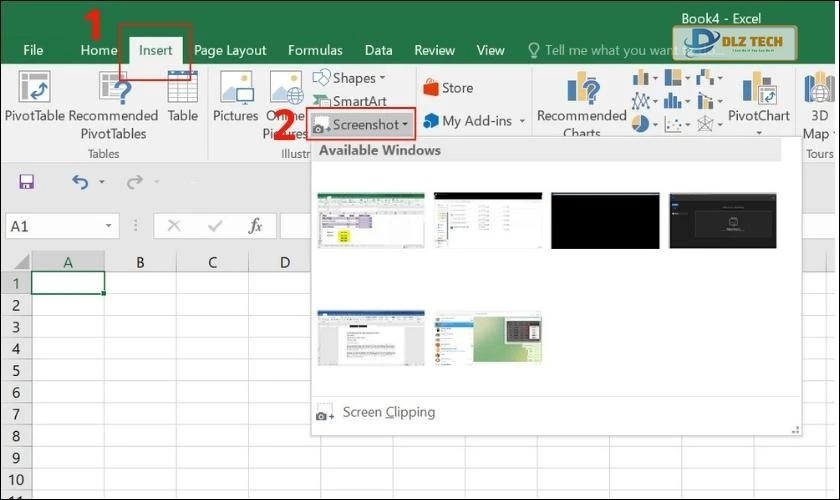Open the SmartArt tool

pos(350,101)
